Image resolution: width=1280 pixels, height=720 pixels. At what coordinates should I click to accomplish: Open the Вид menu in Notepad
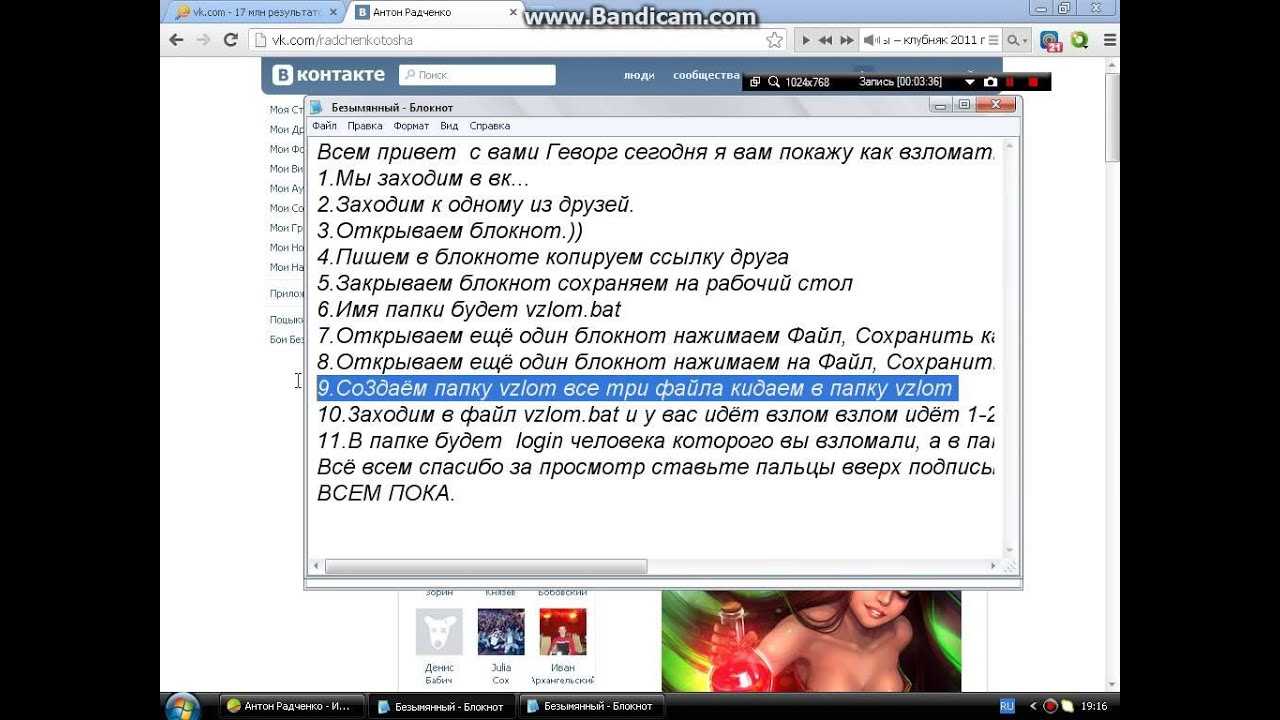(449, 126)
